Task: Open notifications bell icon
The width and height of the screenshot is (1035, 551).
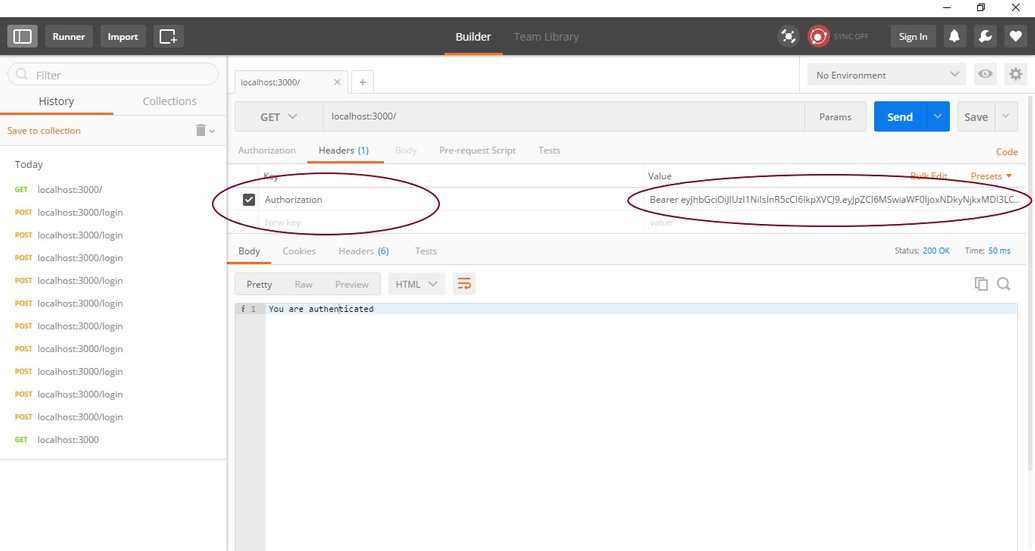Action: coord(954,36)
